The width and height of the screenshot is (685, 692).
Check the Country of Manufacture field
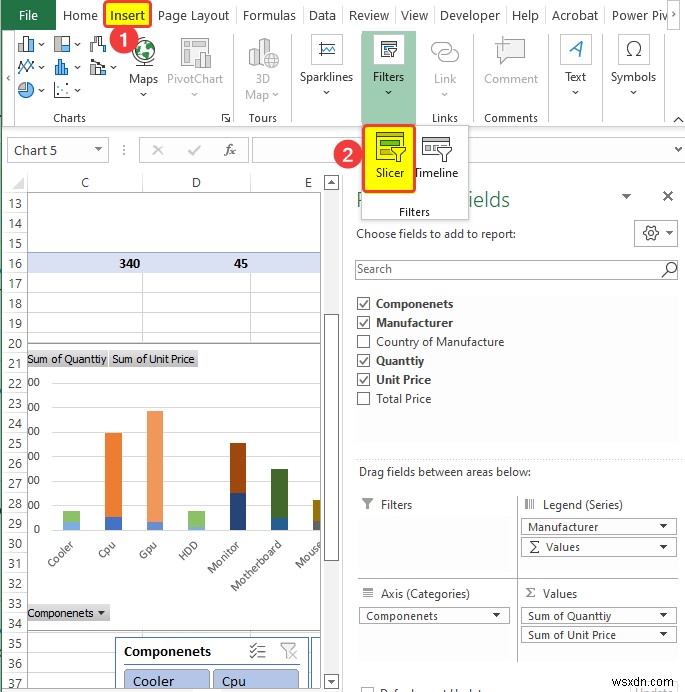tap(363, 342)
